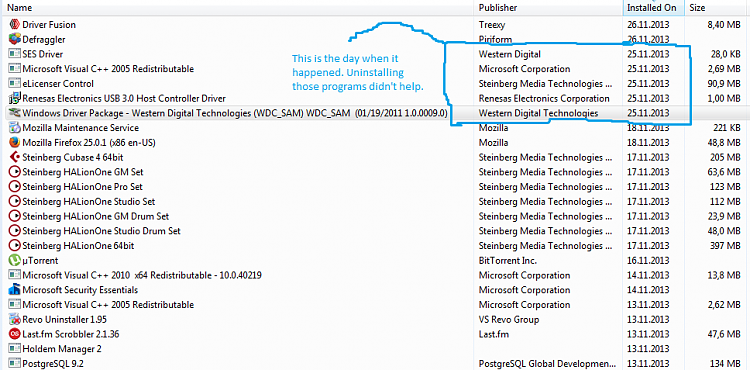Screen dimensions: 750x370
Task: Click the Mozilla Maintenance Service icon
Action: [15, 128]
